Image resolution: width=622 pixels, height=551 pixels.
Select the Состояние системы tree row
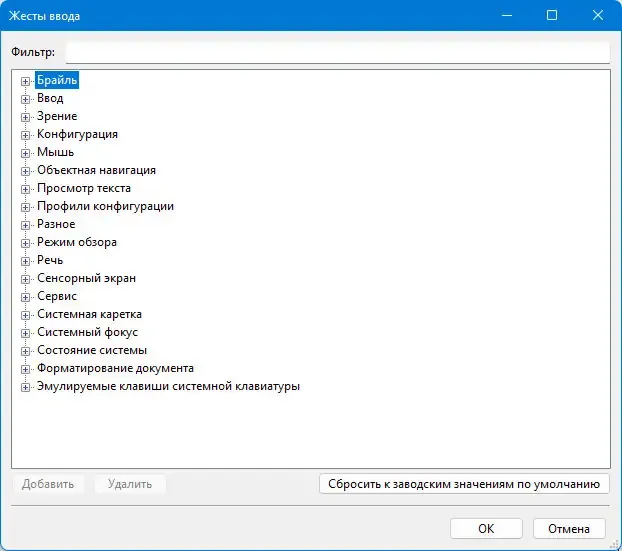point(92,350)
